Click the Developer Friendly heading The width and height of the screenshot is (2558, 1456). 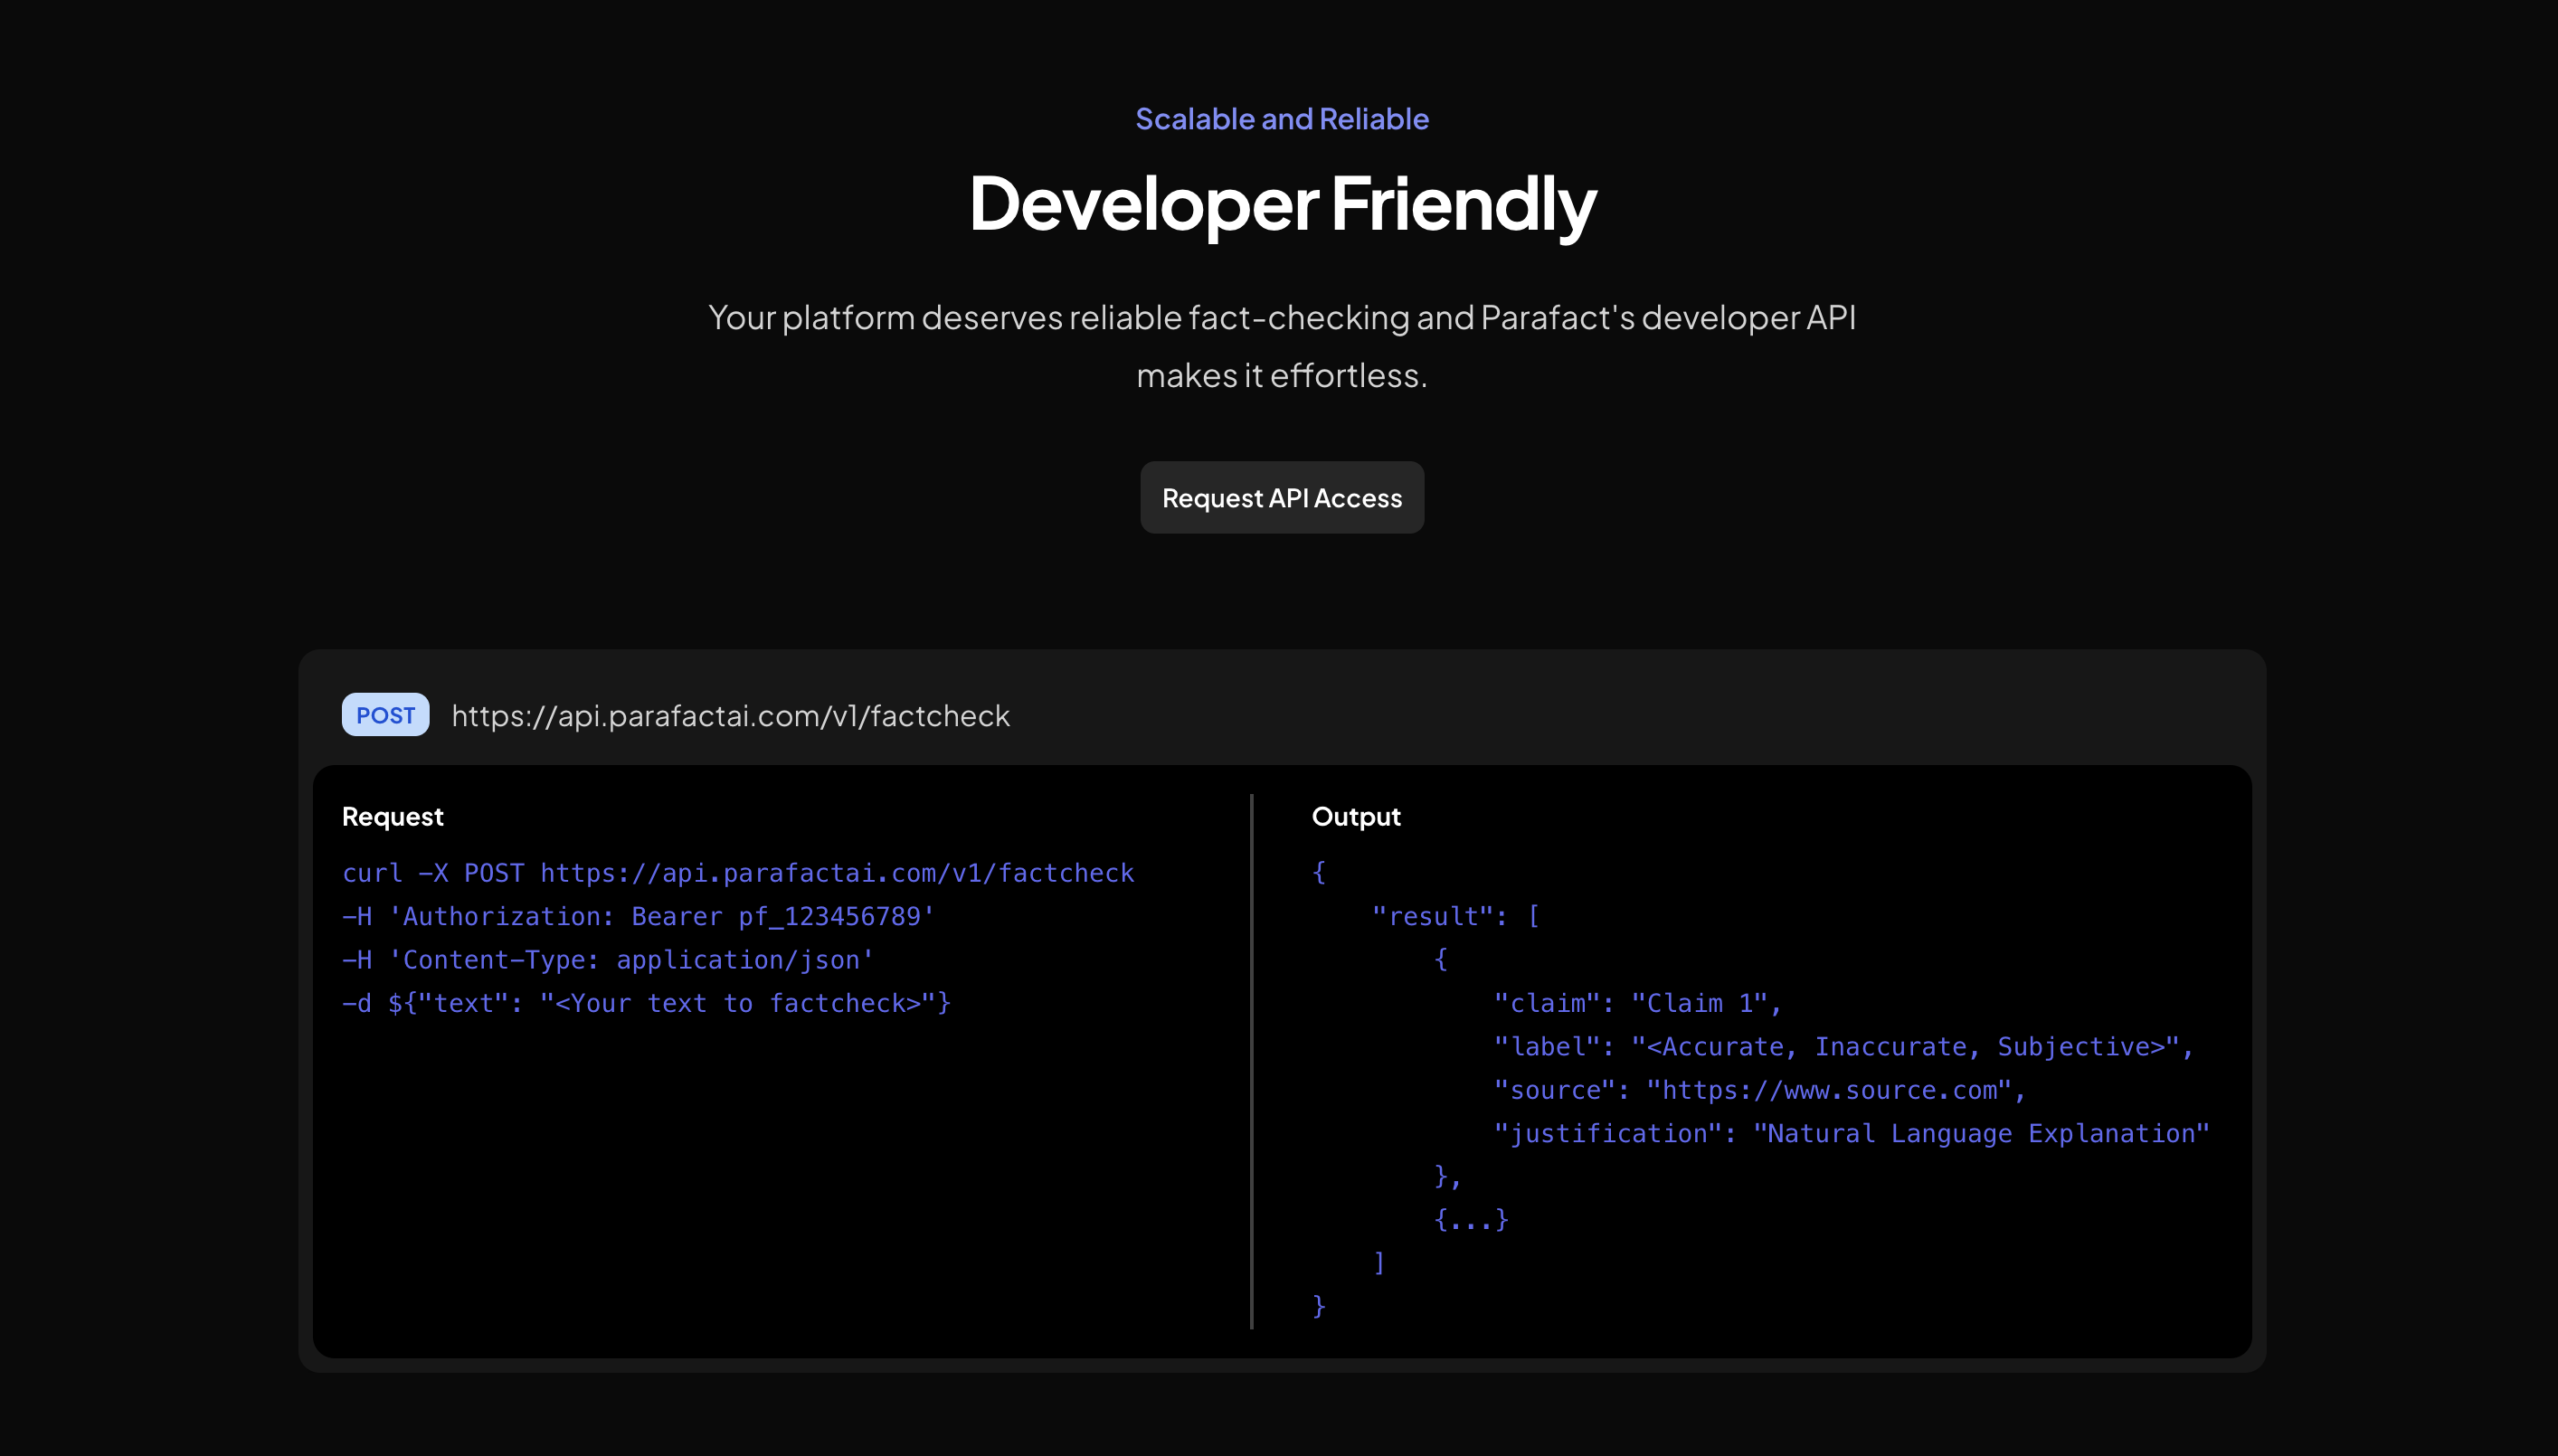pyautogui.click(x=1281, y=204)
